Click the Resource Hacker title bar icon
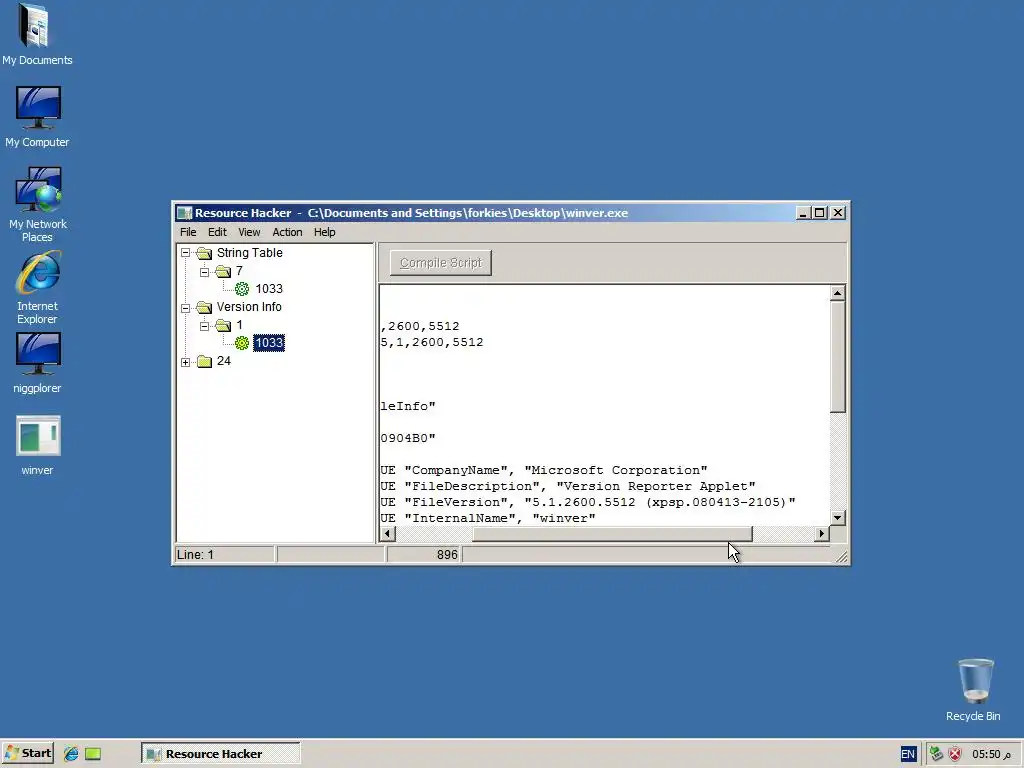The width and height of the screenshot is (1024, 768). [185, 213]
